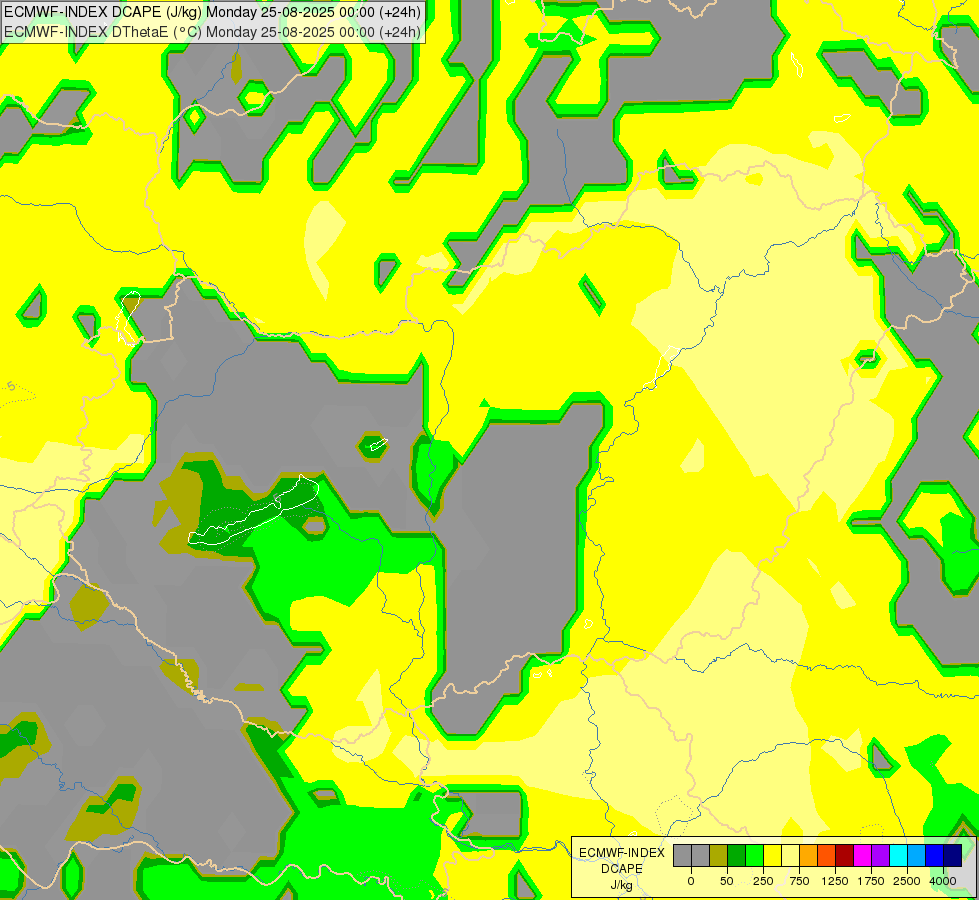Click the legend value 750
The height and width of the screenshot is (900, 979).
799,881
